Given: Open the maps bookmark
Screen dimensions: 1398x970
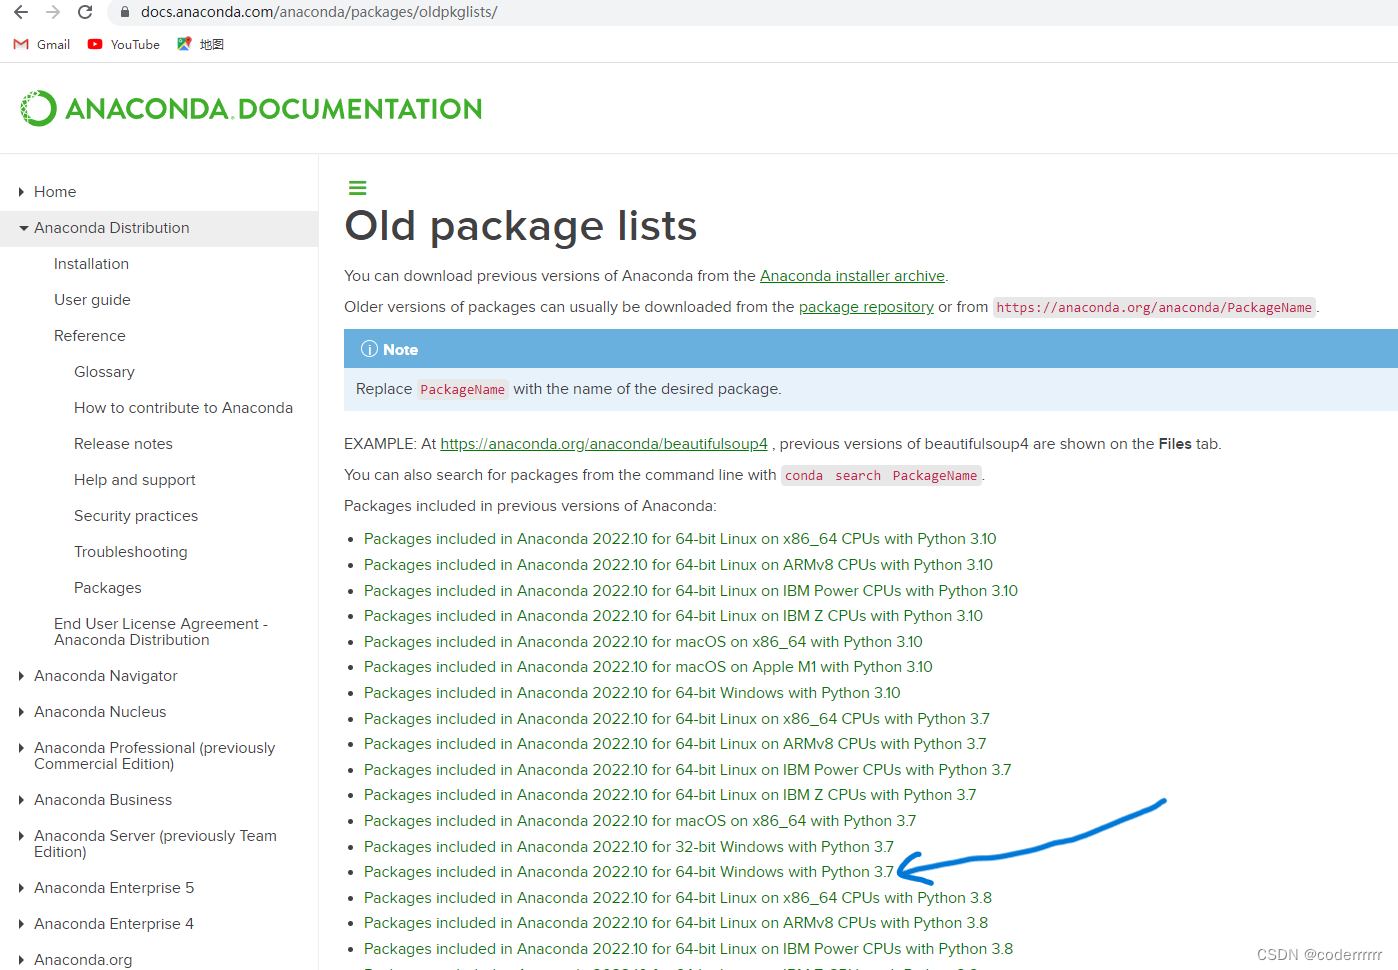Looking at the screenshot, I should click(200, 44).
